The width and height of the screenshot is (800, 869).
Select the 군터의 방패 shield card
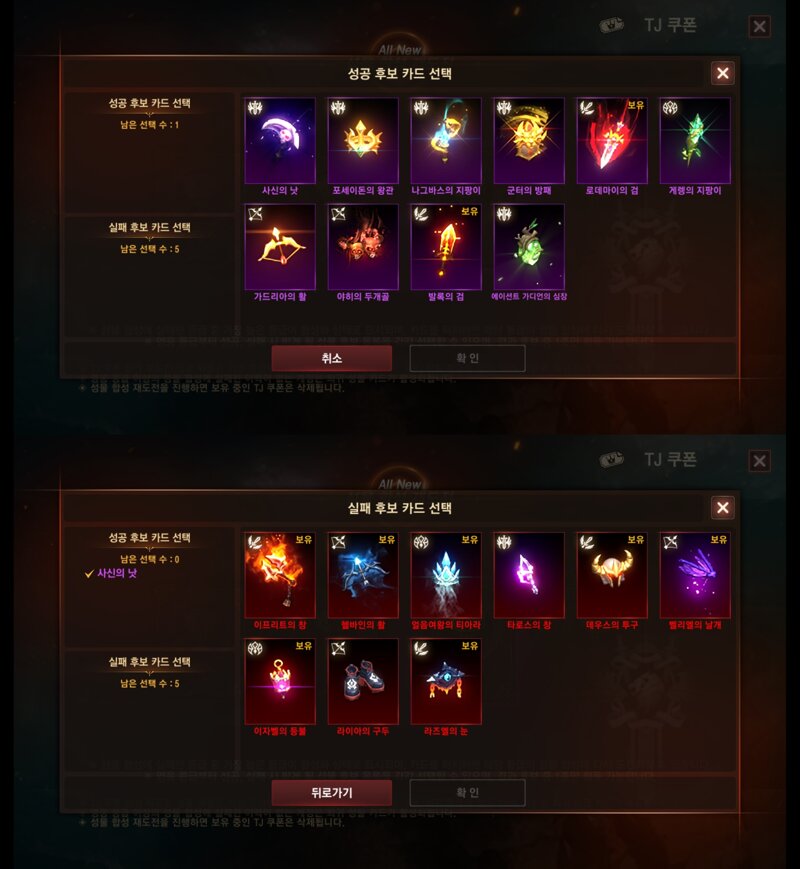click(x=529, y=141)
